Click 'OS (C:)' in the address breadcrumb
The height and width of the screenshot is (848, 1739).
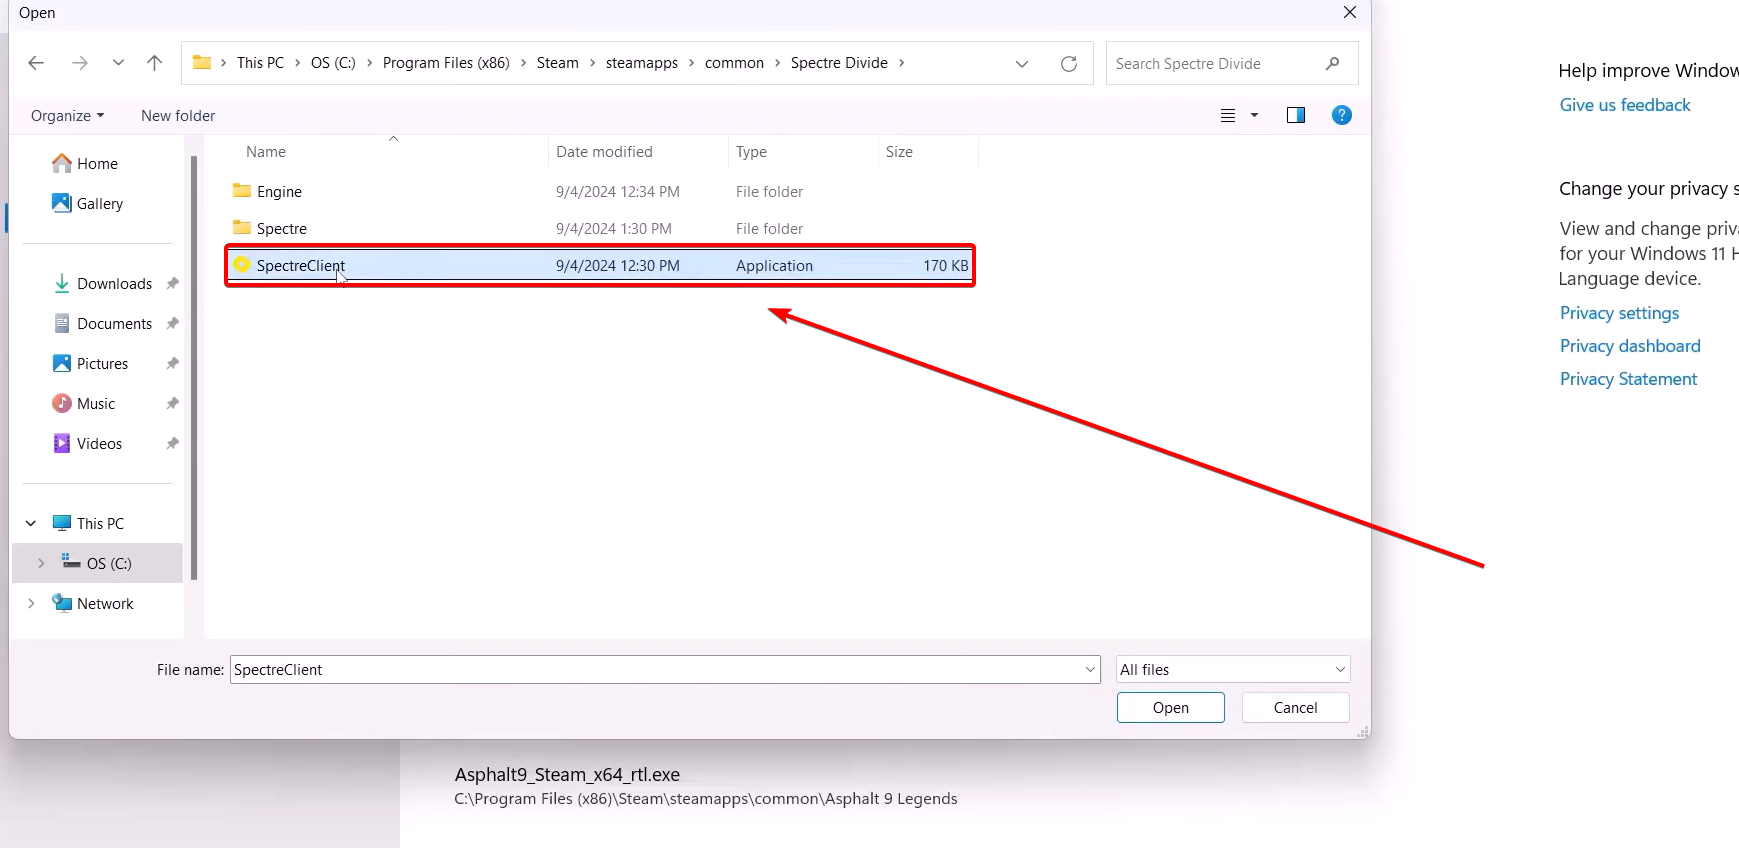pos(333,63)
